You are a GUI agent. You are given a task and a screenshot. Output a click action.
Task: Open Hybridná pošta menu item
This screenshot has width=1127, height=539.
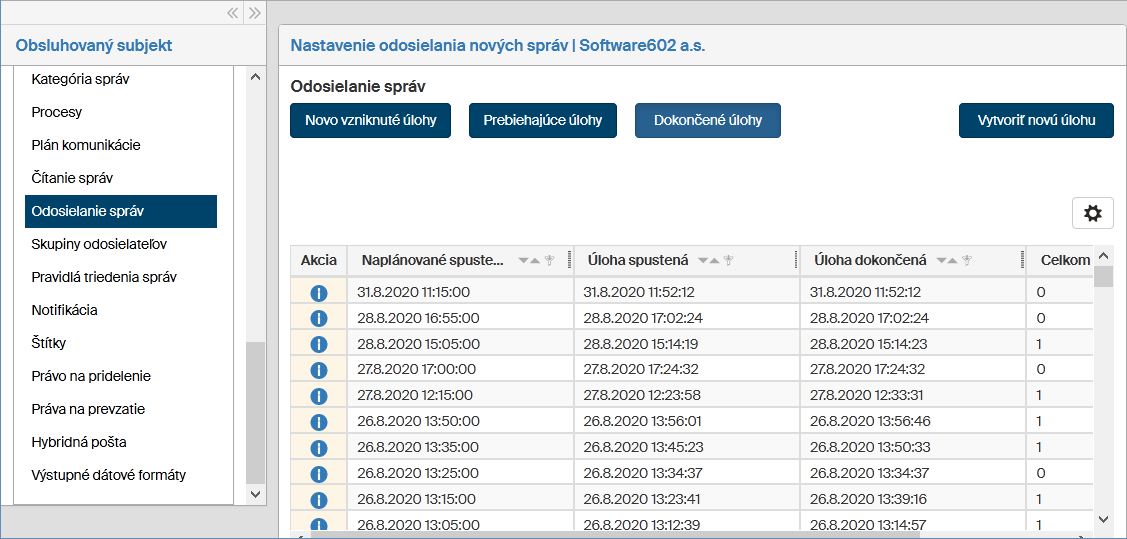79,442
